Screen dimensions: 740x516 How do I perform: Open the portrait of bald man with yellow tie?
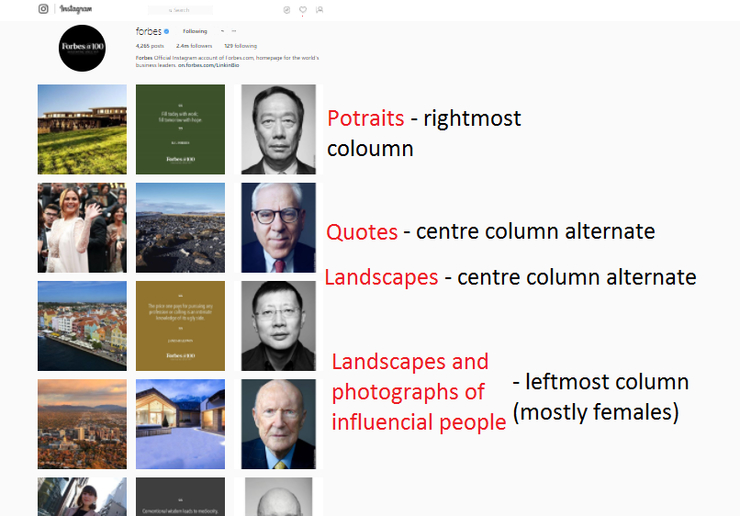(x=278, y=424)
